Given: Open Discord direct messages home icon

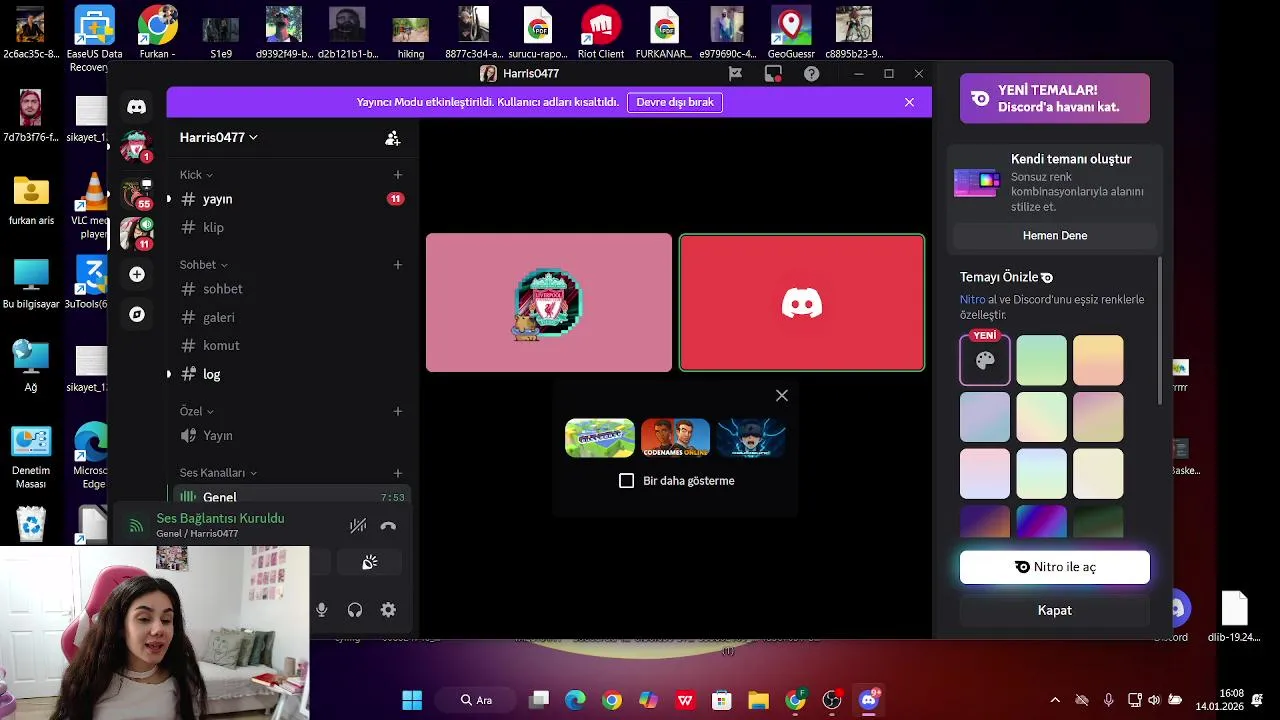Looking at the screenshot, I should (137, 107).
